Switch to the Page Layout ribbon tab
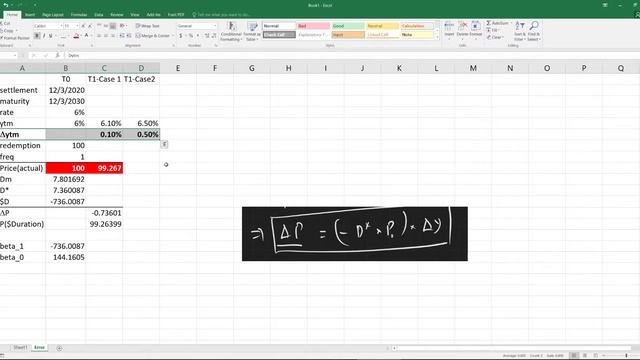640x360 pixels. (53, 15)
